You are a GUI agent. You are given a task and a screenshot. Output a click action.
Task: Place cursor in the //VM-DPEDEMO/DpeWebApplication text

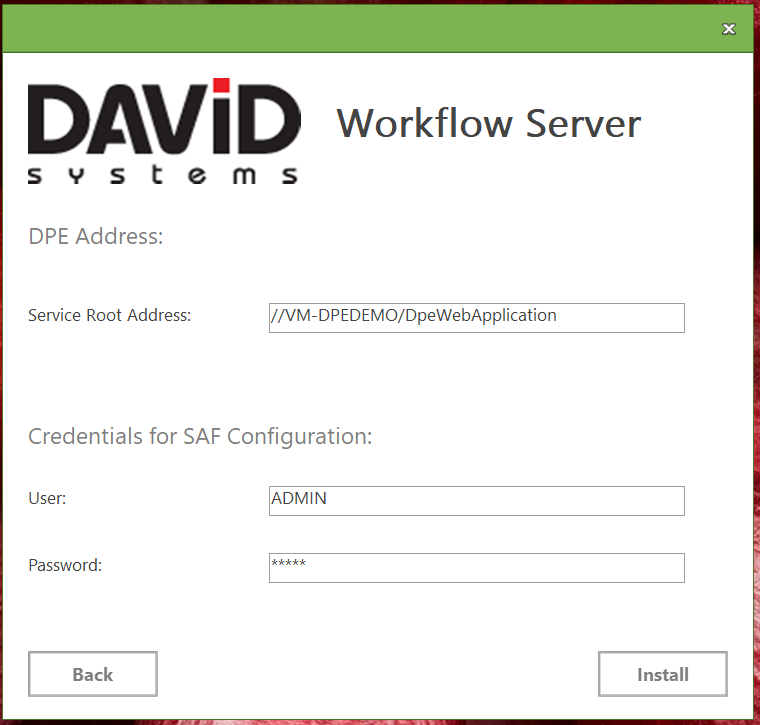coord(413,315)
